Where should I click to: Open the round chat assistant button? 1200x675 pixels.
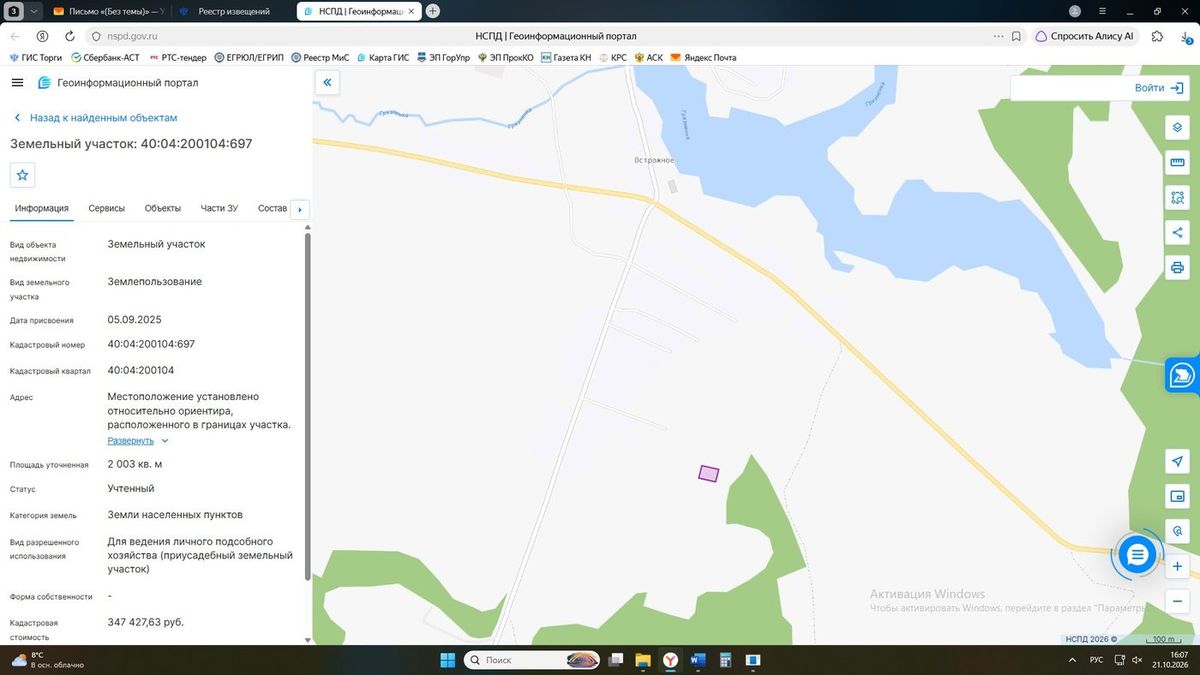pos(1136,555)
